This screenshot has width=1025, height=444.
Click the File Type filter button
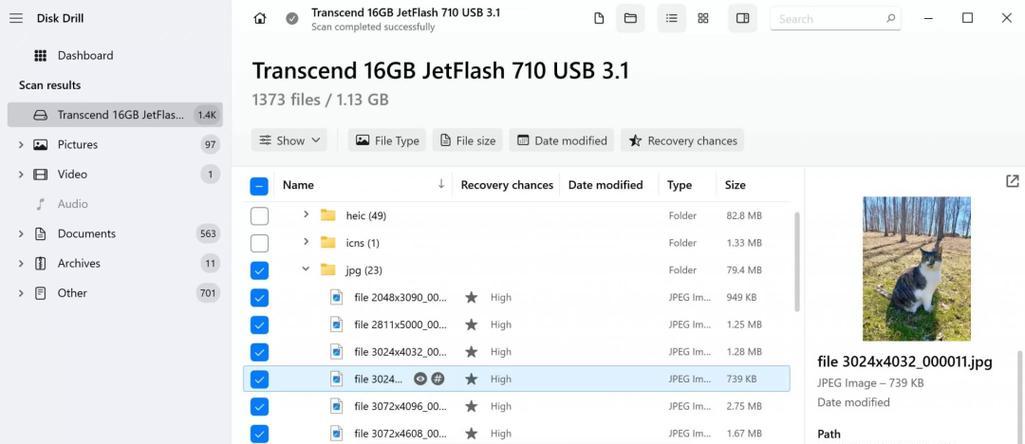pyautogui.click(x=387, y=141)
